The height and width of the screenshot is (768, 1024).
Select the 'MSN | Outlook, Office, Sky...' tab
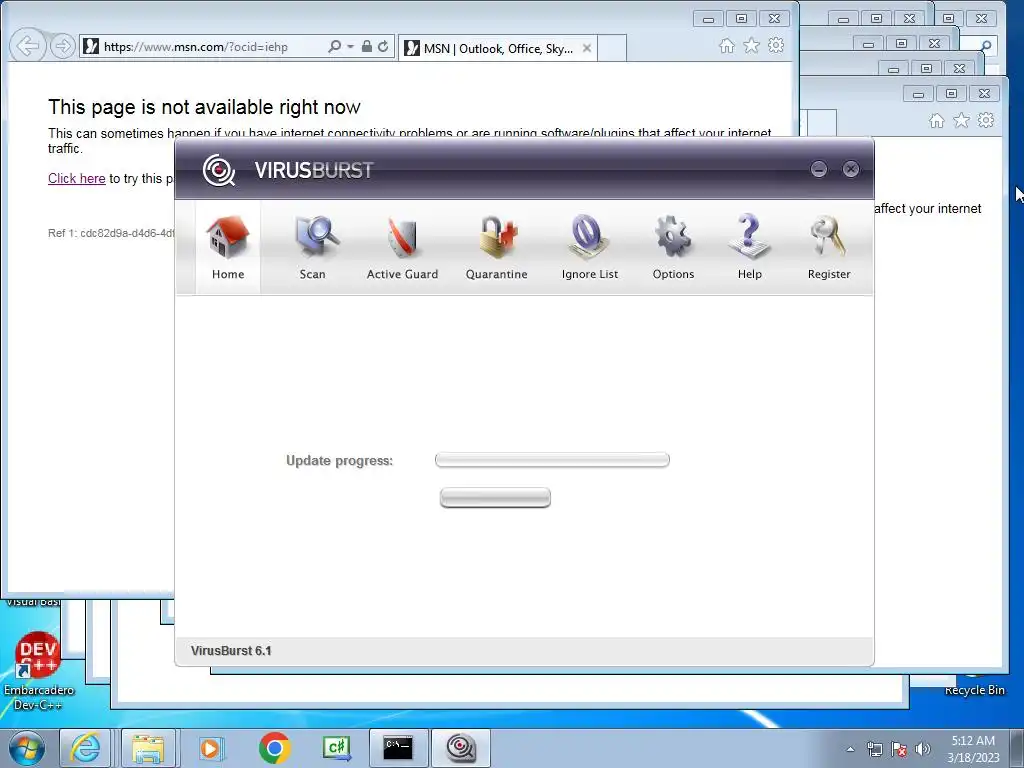pos(498,48)
